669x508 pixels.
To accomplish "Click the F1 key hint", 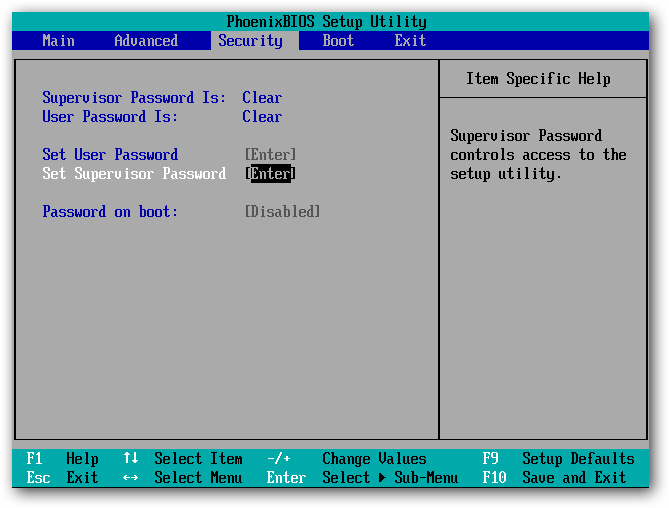I will 34,459.
